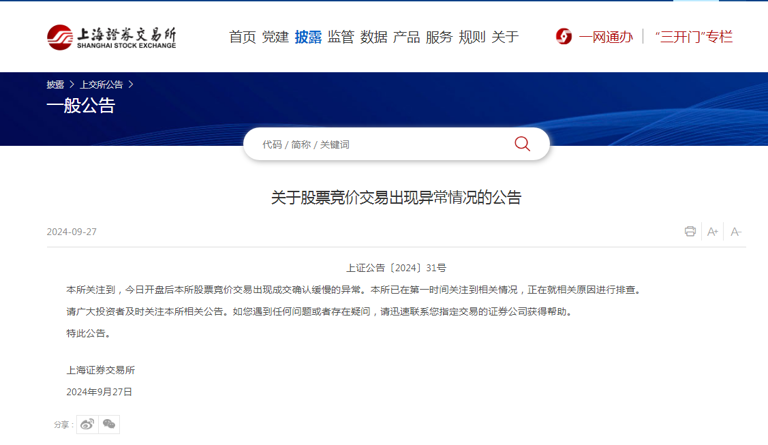Image resolution: width=768 pixels, height=445 pixels.
Task: Click the signature 上海证券交易所
Action: 100,370
